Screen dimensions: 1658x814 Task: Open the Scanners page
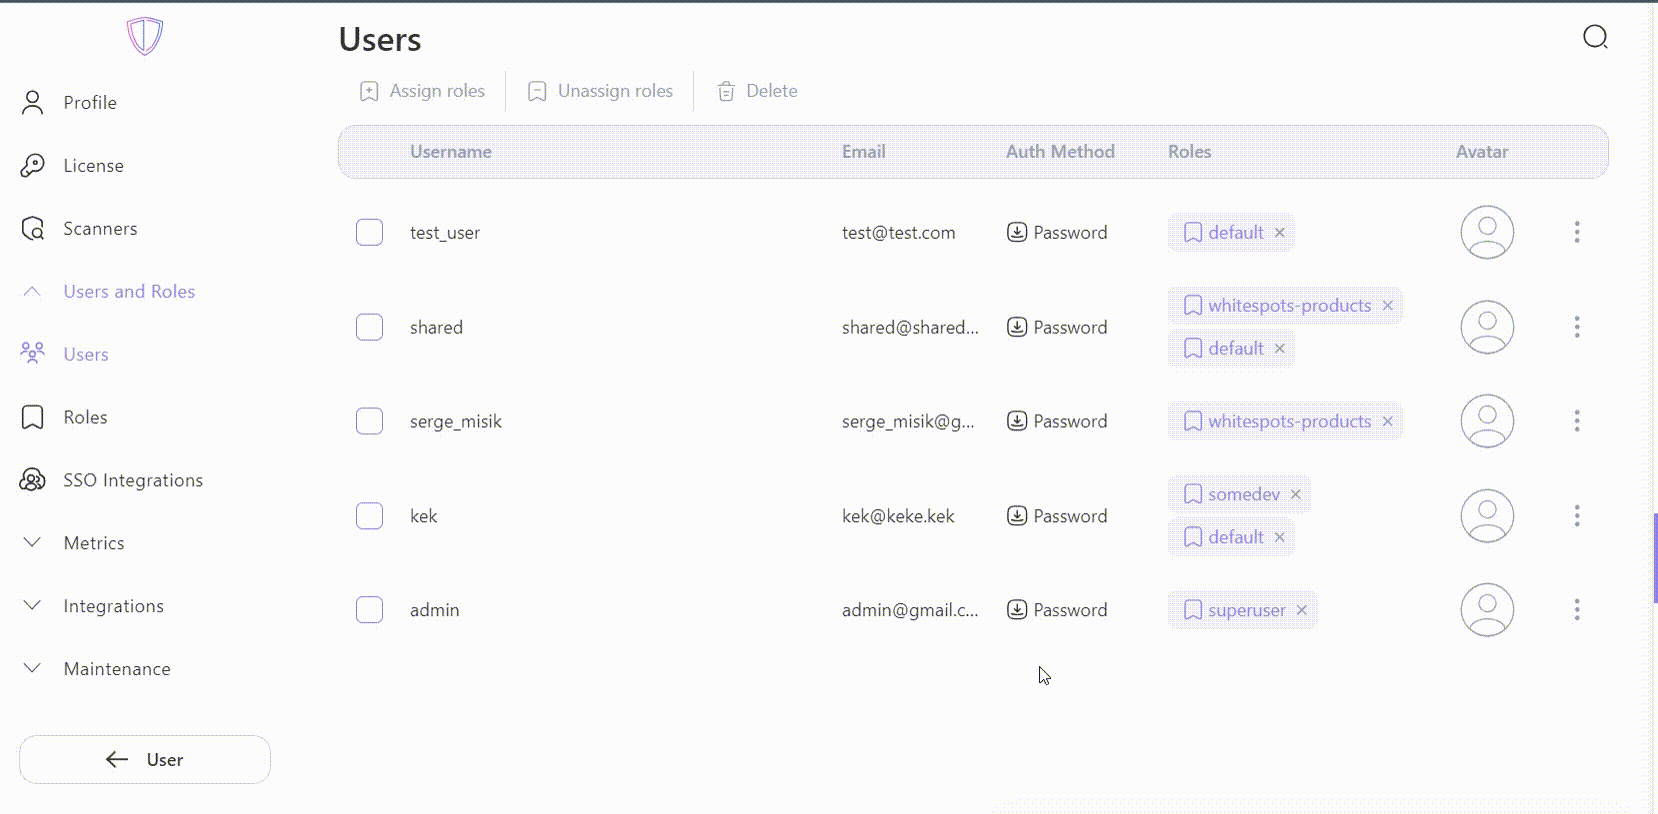pyautogui.click(x=100, y=229)
